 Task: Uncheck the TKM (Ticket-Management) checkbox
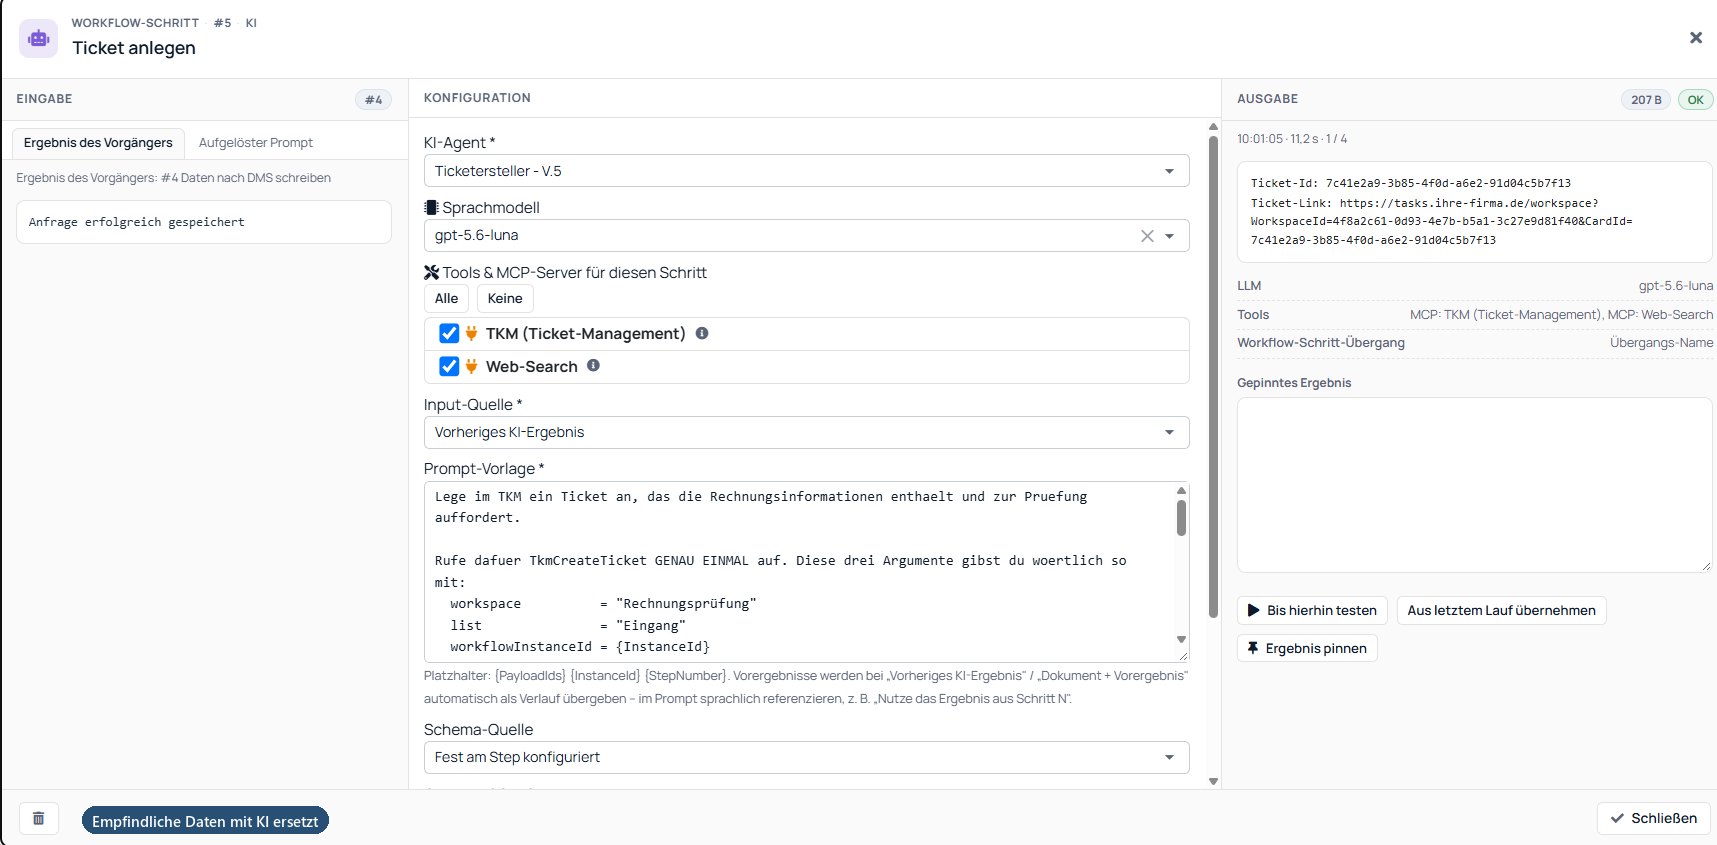click(x=449, y=333)
